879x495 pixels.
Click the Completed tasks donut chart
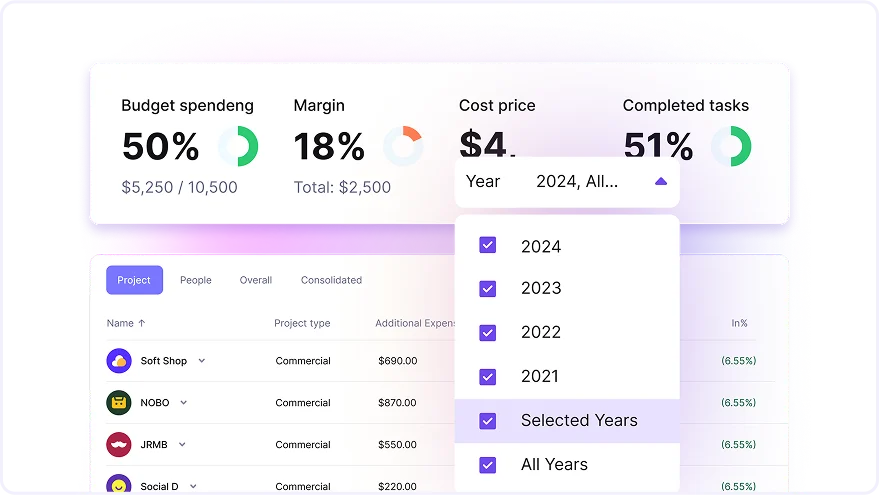pos(731,147)
